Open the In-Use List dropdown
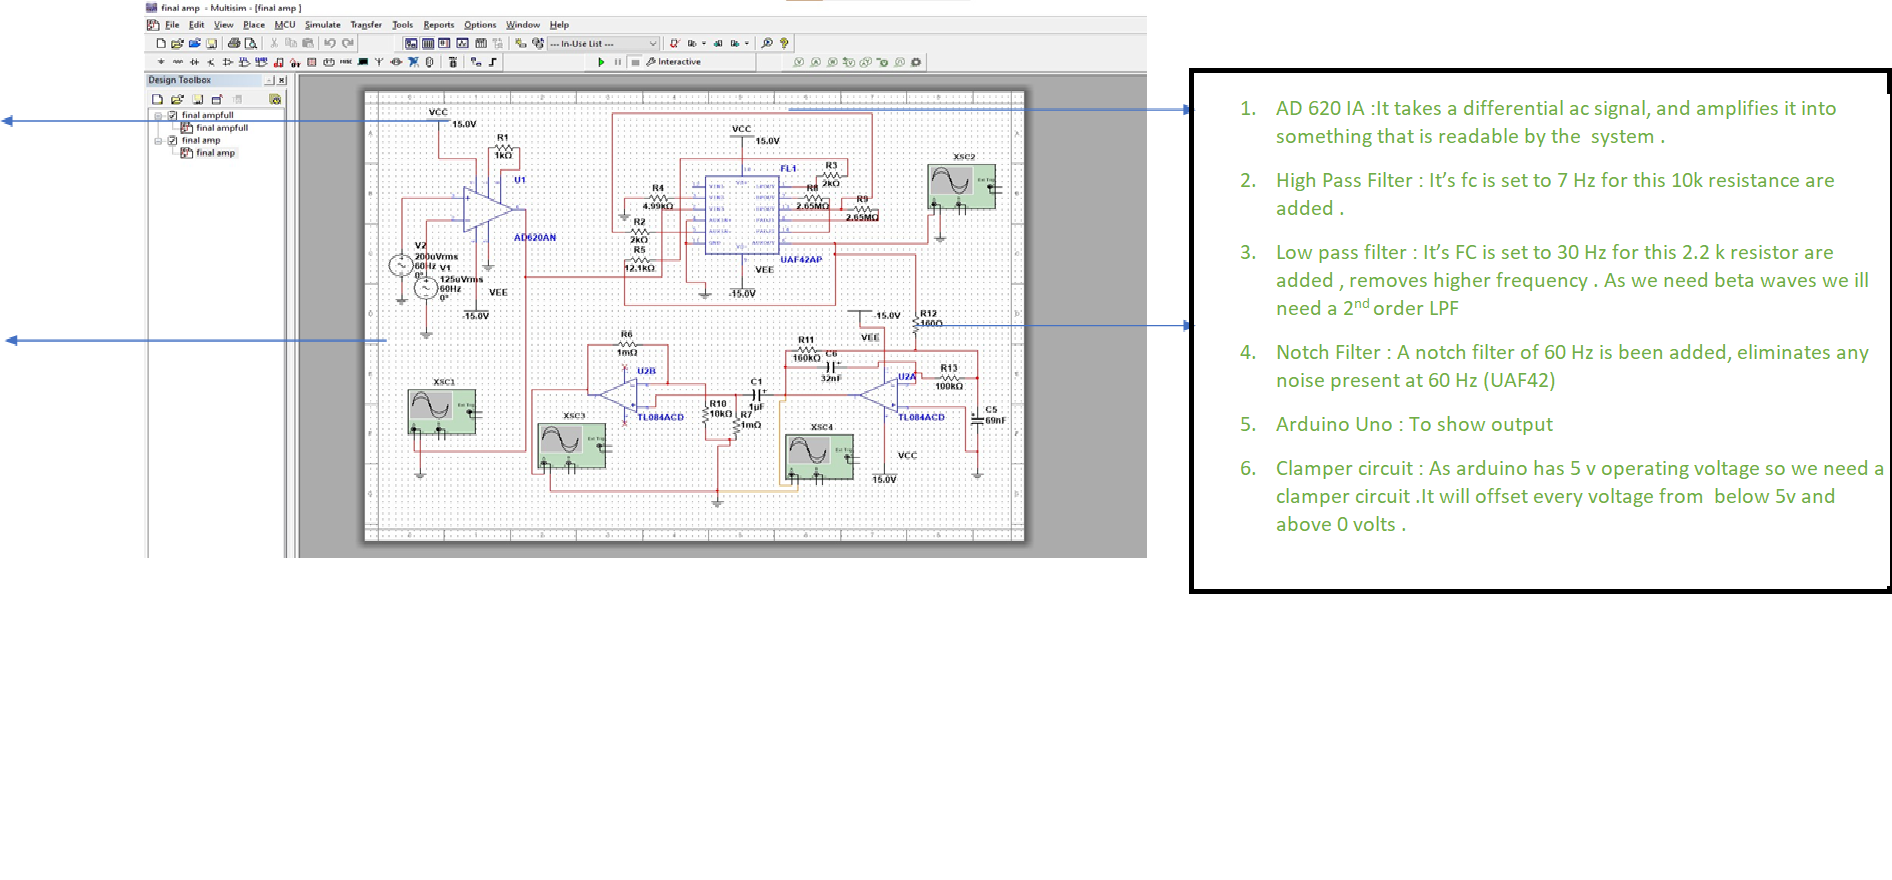Screen dimensions: 1892x880 [x=653, y=43]
